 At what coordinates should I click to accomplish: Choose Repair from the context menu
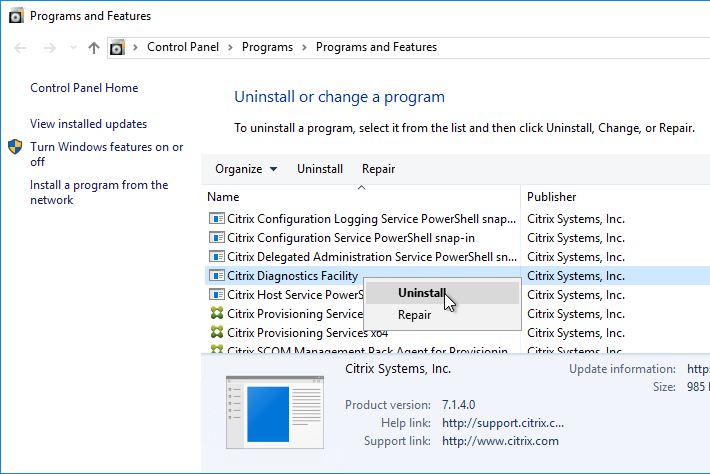pyautogui.click(x=442, y=315)
